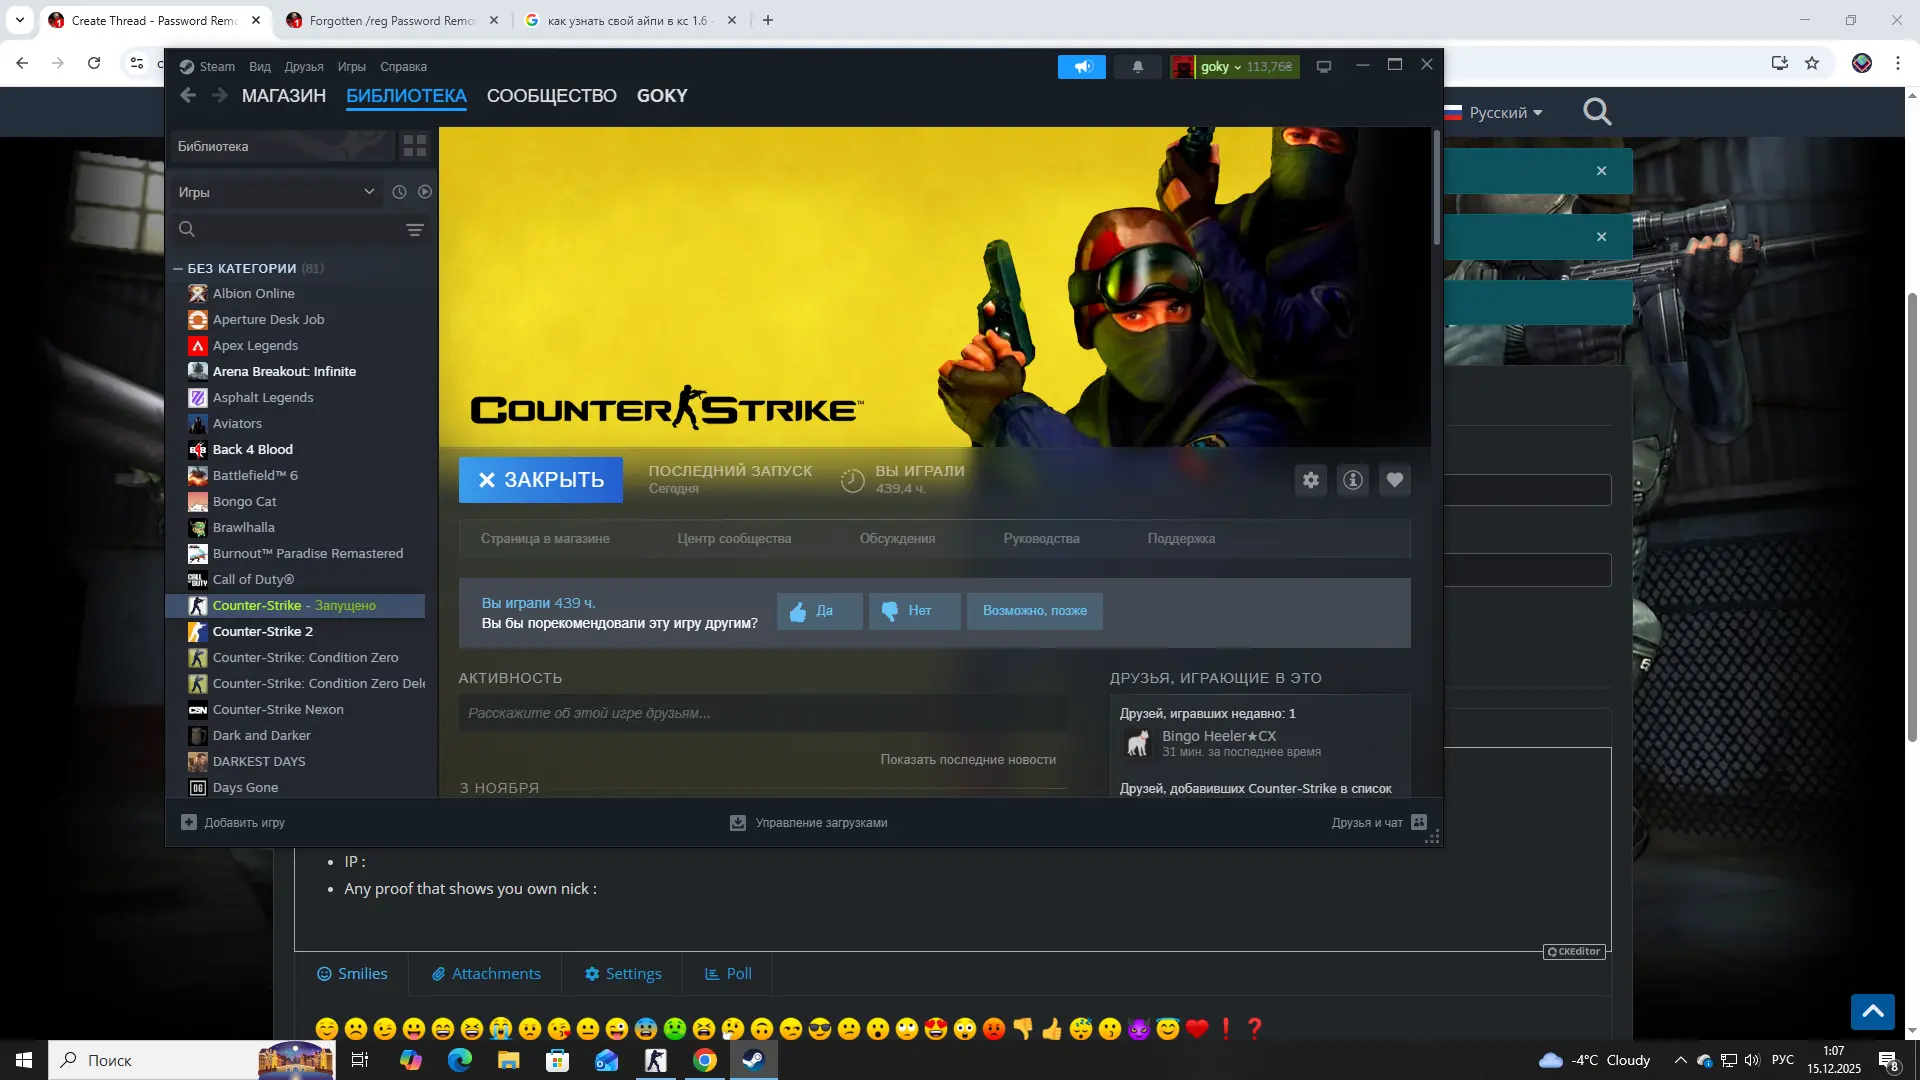This screenshot has height=1080, width=1920.
Task: Go forward in Steam navigation
Action: pyautogui.click(x=220, y=95)
